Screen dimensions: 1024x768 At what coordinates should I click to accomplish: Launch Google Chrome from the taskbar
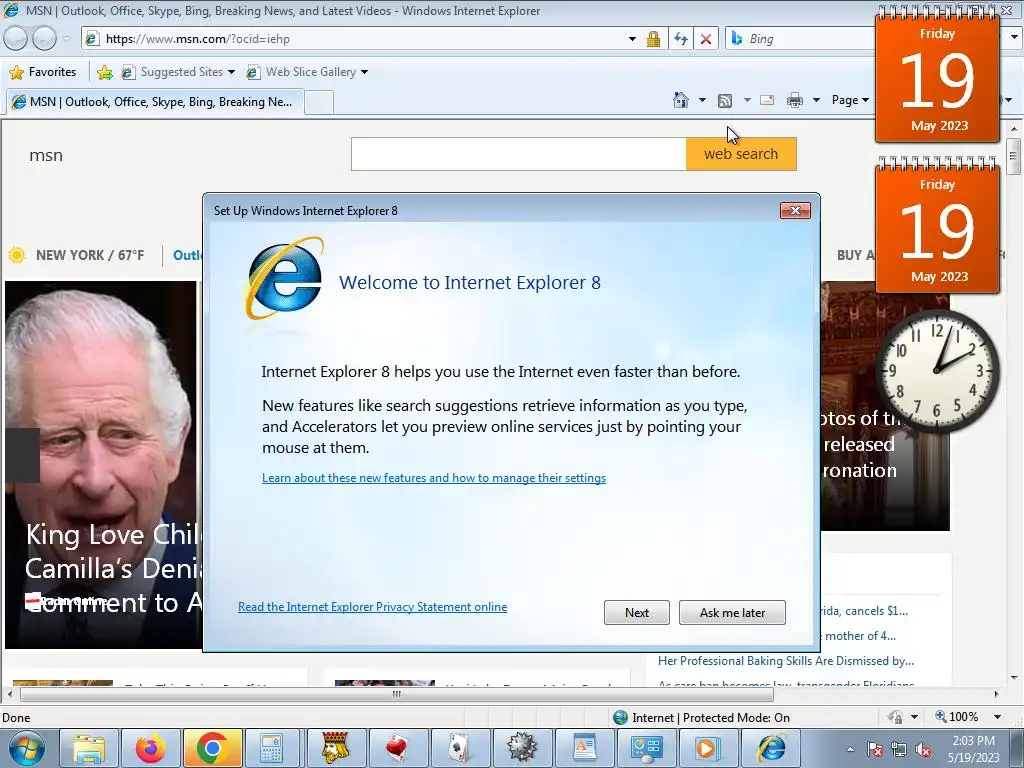pos(212,748)
